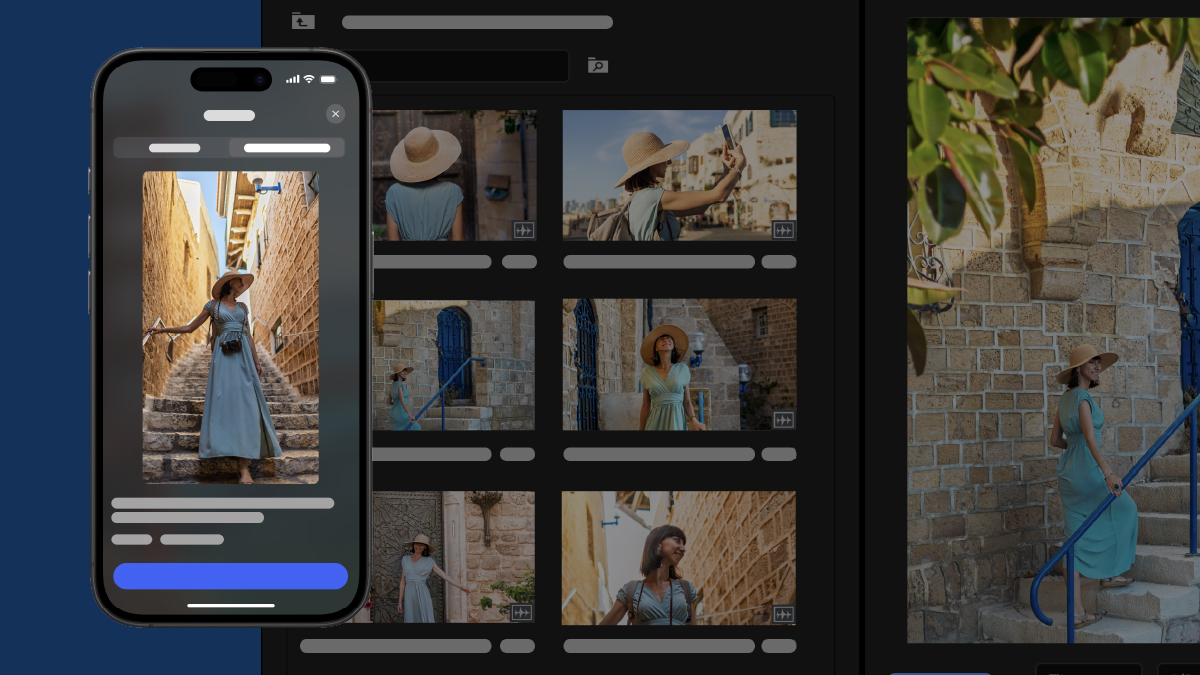Select the right highlighted tab on phone
This screenshot has height=675, width=1200.
(287, 148)
